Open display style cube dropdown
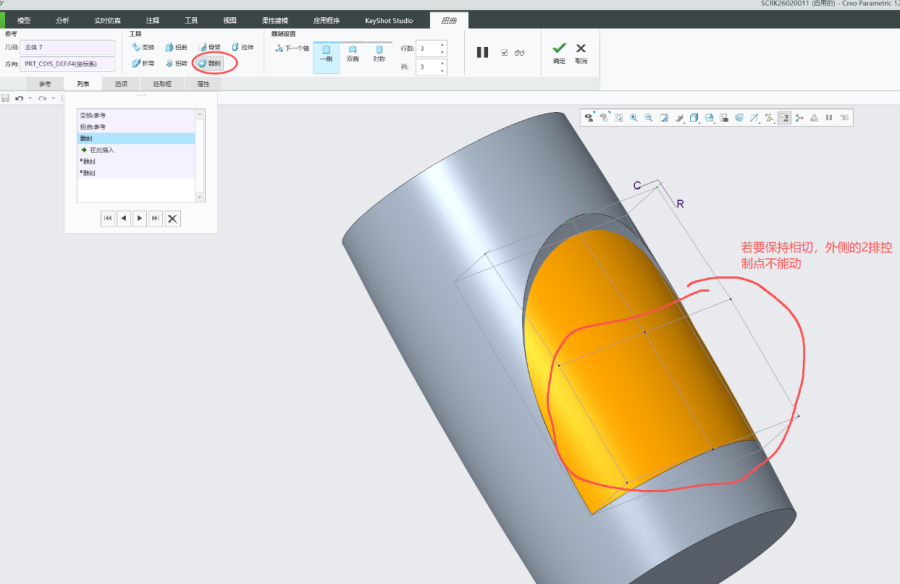The image size is (900, 584). (694, 118)
